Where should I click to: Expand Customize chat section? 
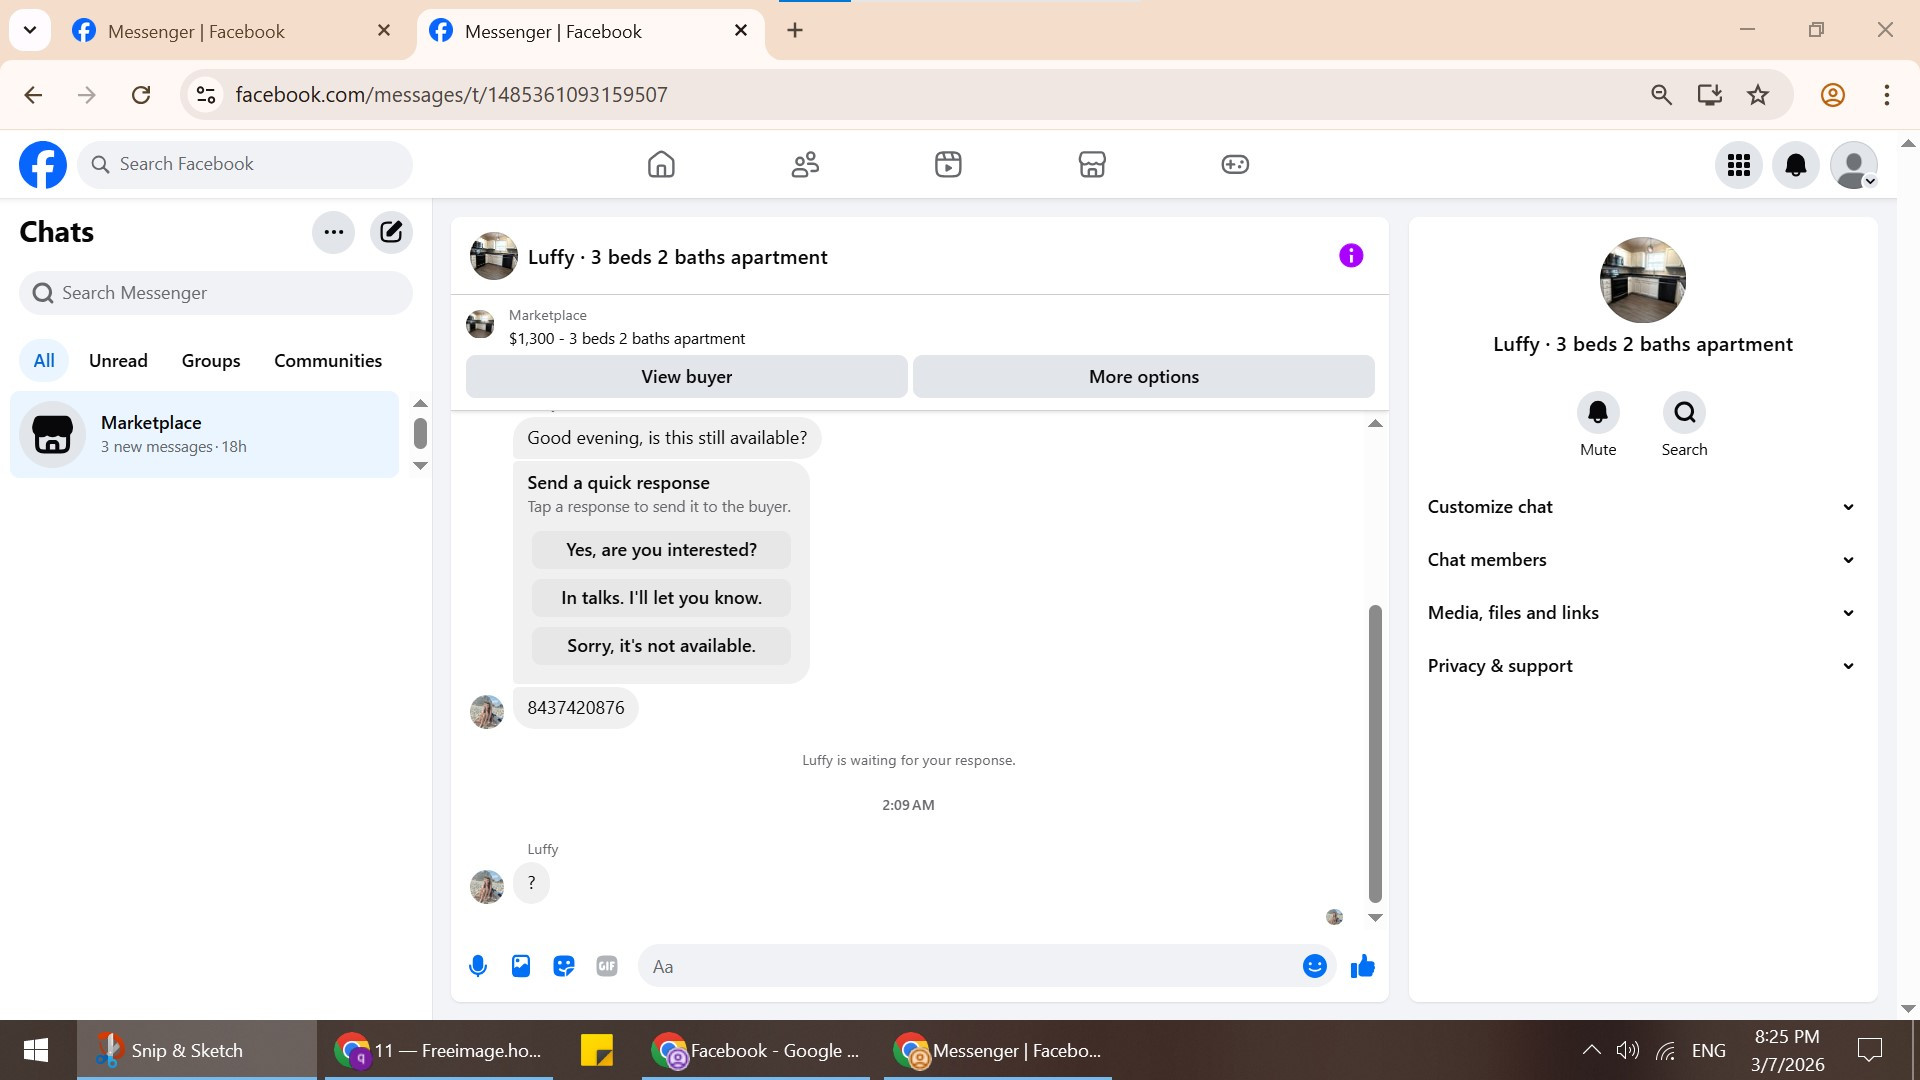[1642, 507]
